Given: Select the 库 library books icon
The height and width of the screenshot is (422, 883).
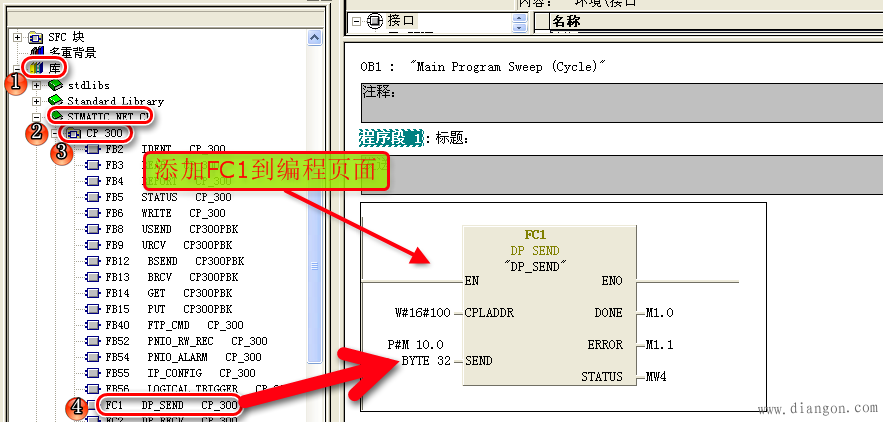Looking at the screenshot, I should tap(36, 68).
